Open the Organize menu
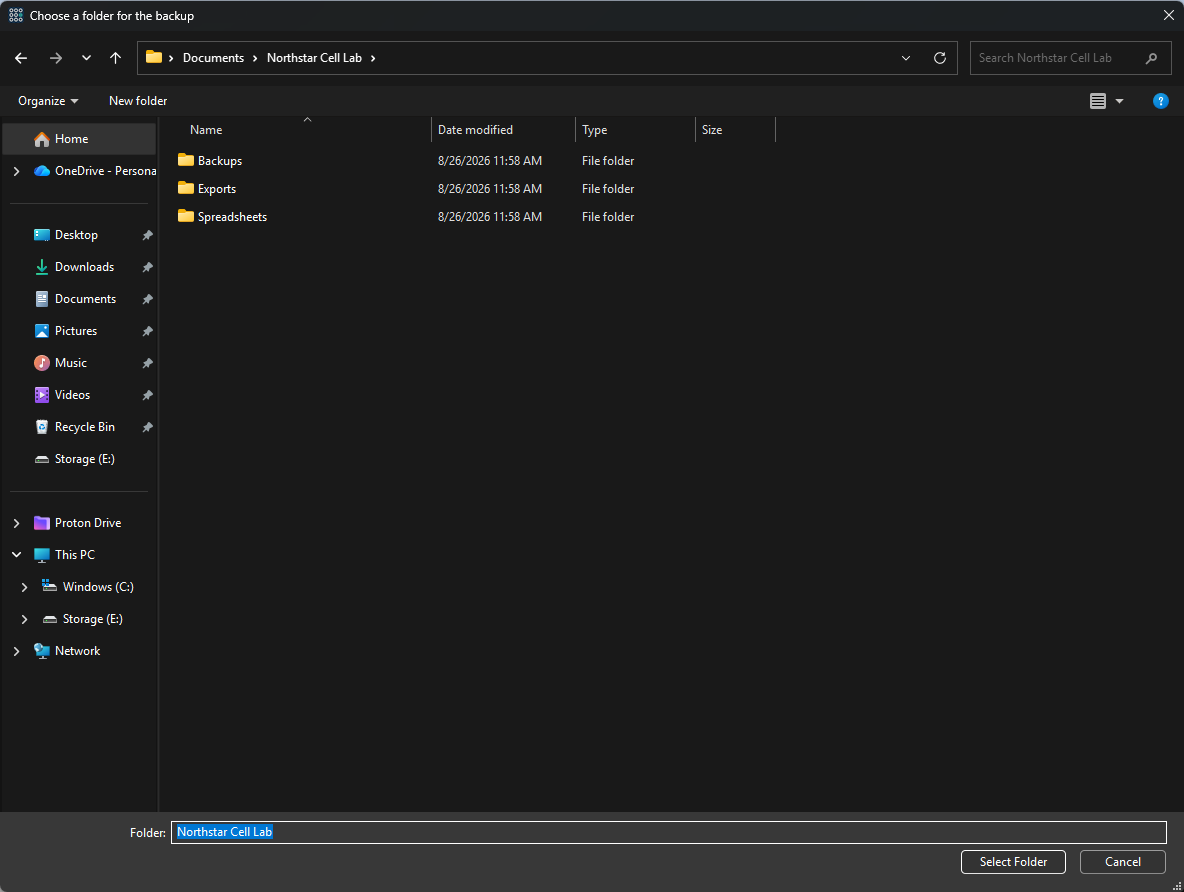The height and width of the screenshot is (892, 1184). coord(48,101)
